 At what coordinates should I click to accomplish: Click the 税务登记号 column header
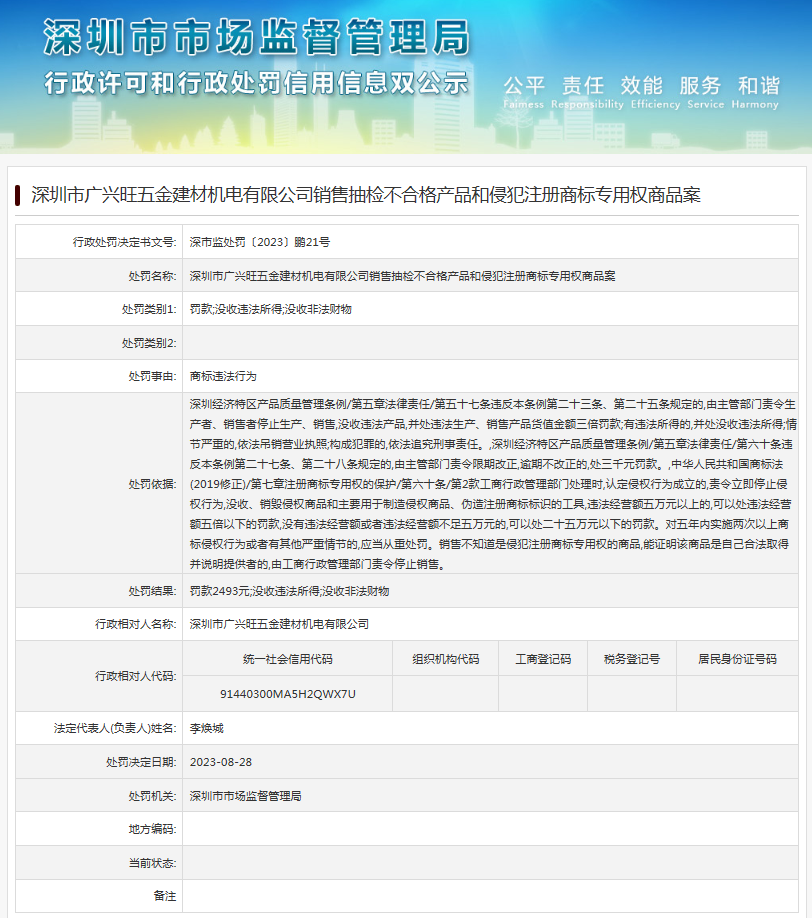632,659
